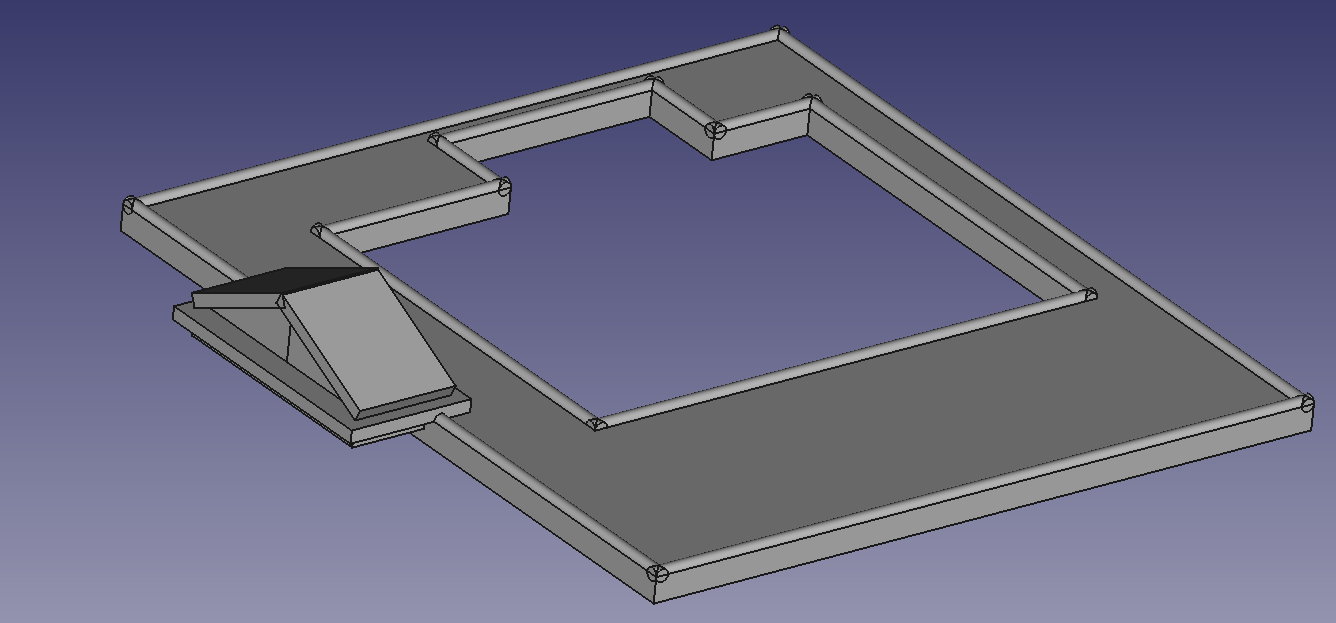Image resolution: width=1336 pixels, height=623 pixels.
Task: Click the vertex circle at the frame's nearest corner
Action: tap(657, 574)
